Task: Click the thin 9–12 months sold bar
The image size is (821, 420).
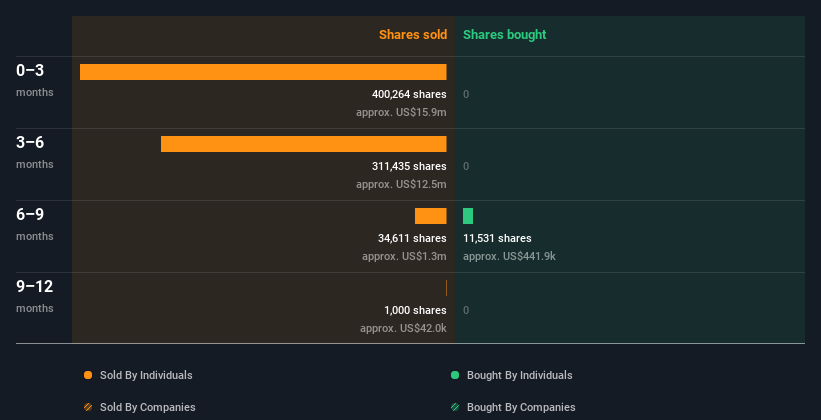Action: (446, 288)
